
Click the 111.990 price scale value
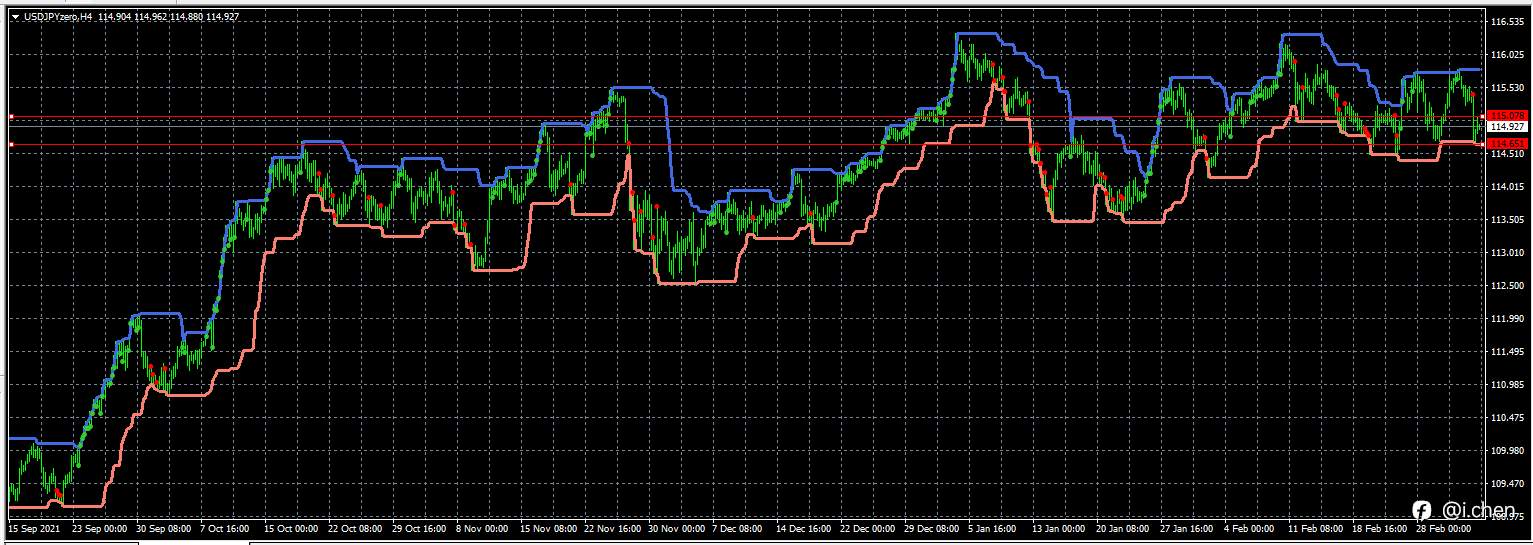1506,319
